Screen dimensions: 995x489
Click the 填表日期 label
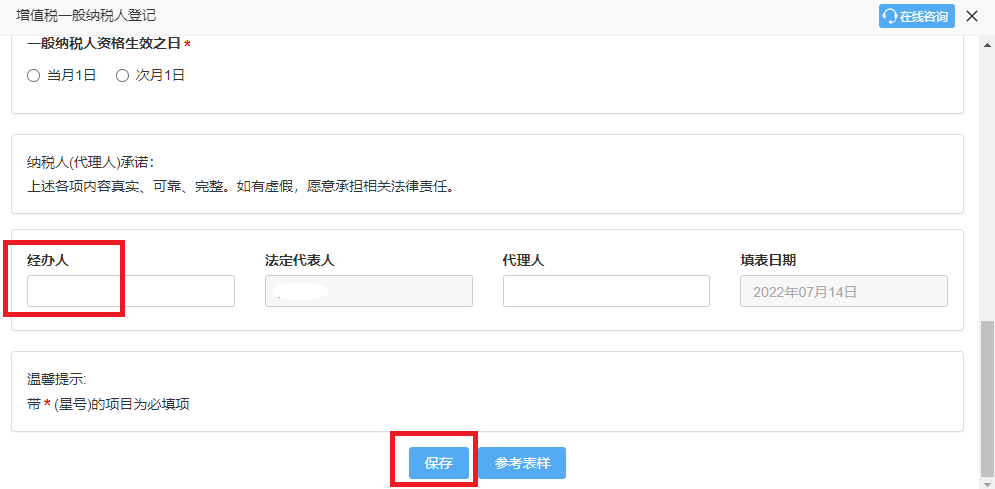[768, 260]
